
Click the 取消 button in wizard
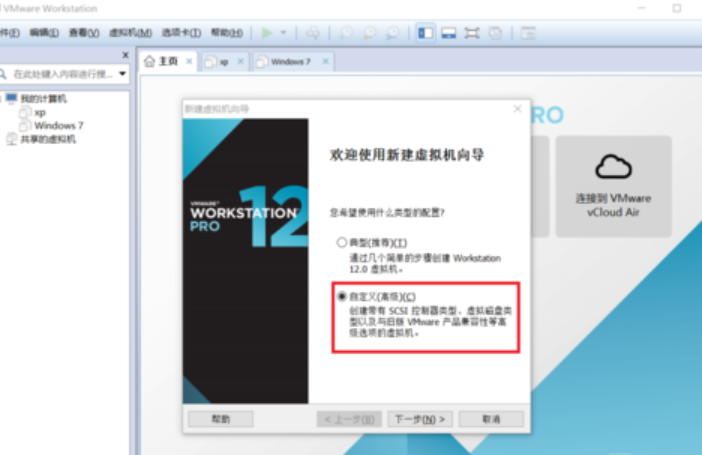point(491,419)
